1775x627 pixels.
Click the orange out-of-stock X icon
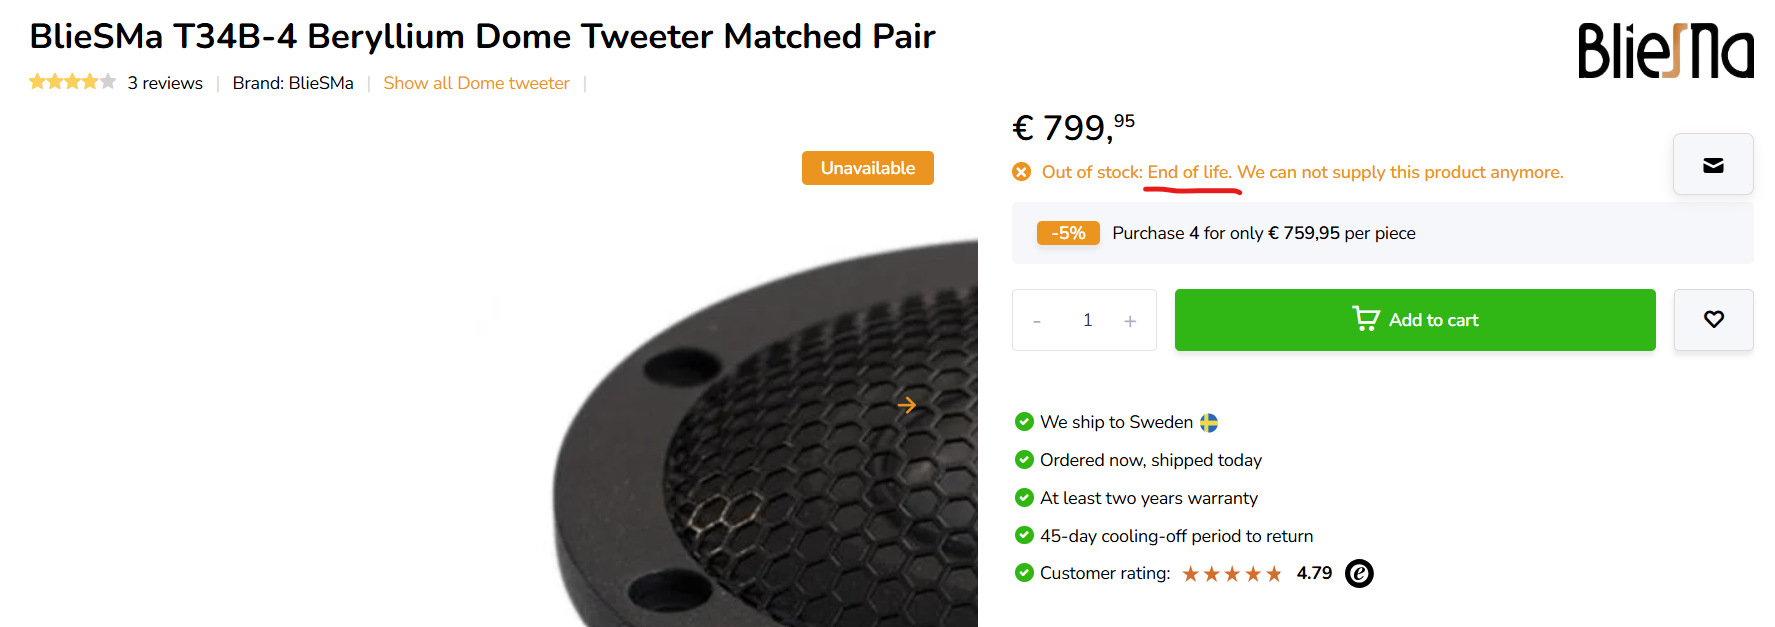1021,172
